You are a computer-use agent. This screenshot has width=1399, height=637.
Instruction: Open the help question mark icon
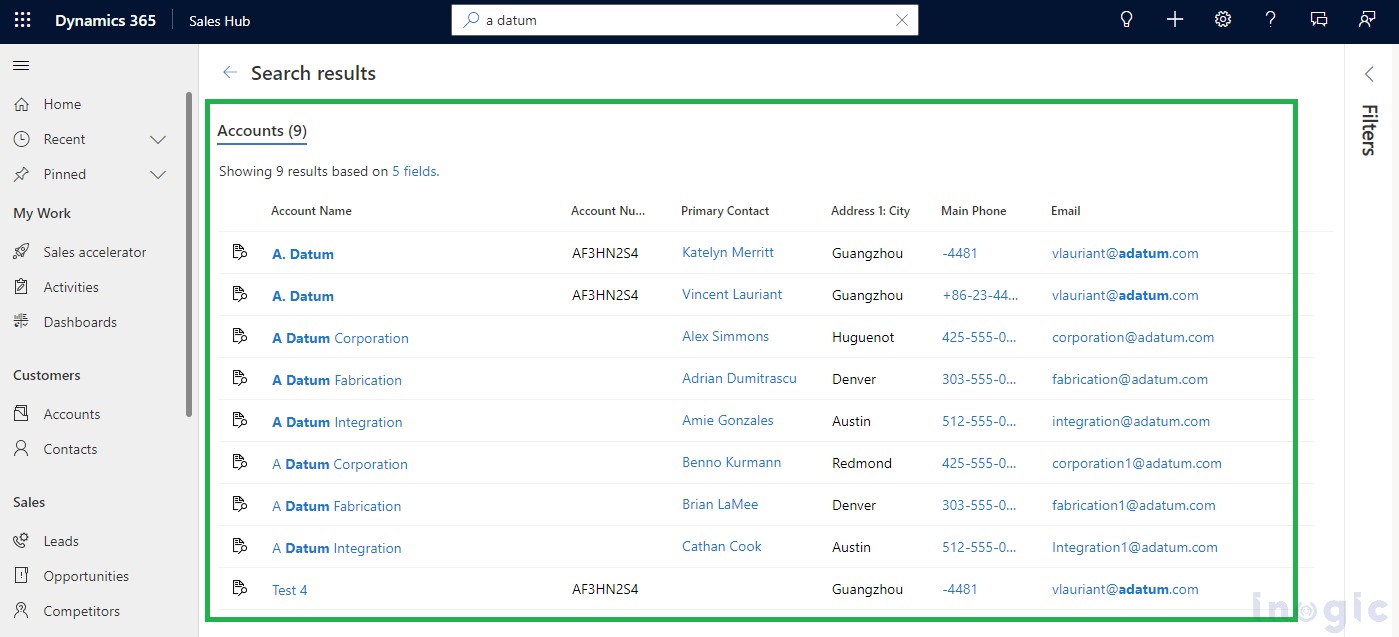coord(1271,20)
